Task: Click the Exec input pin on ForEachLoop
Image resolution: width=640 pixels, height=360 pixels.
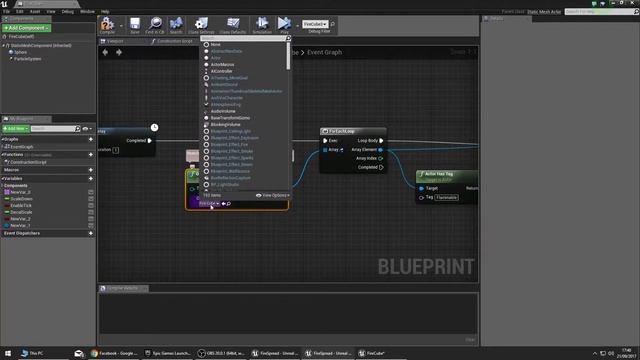Action: tap(325, 140)
